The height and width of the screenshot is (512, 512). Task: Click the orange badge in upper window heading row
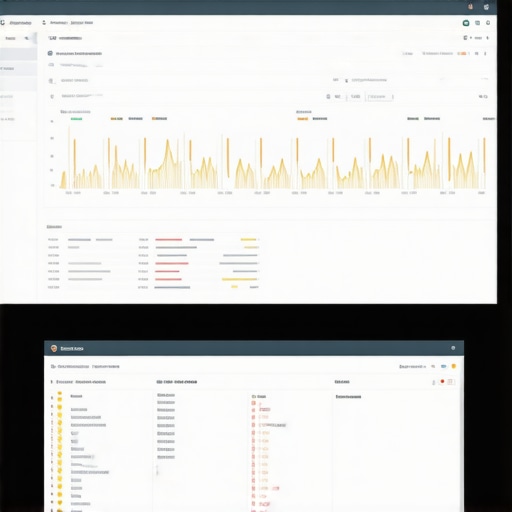click(x=462, y=53)
